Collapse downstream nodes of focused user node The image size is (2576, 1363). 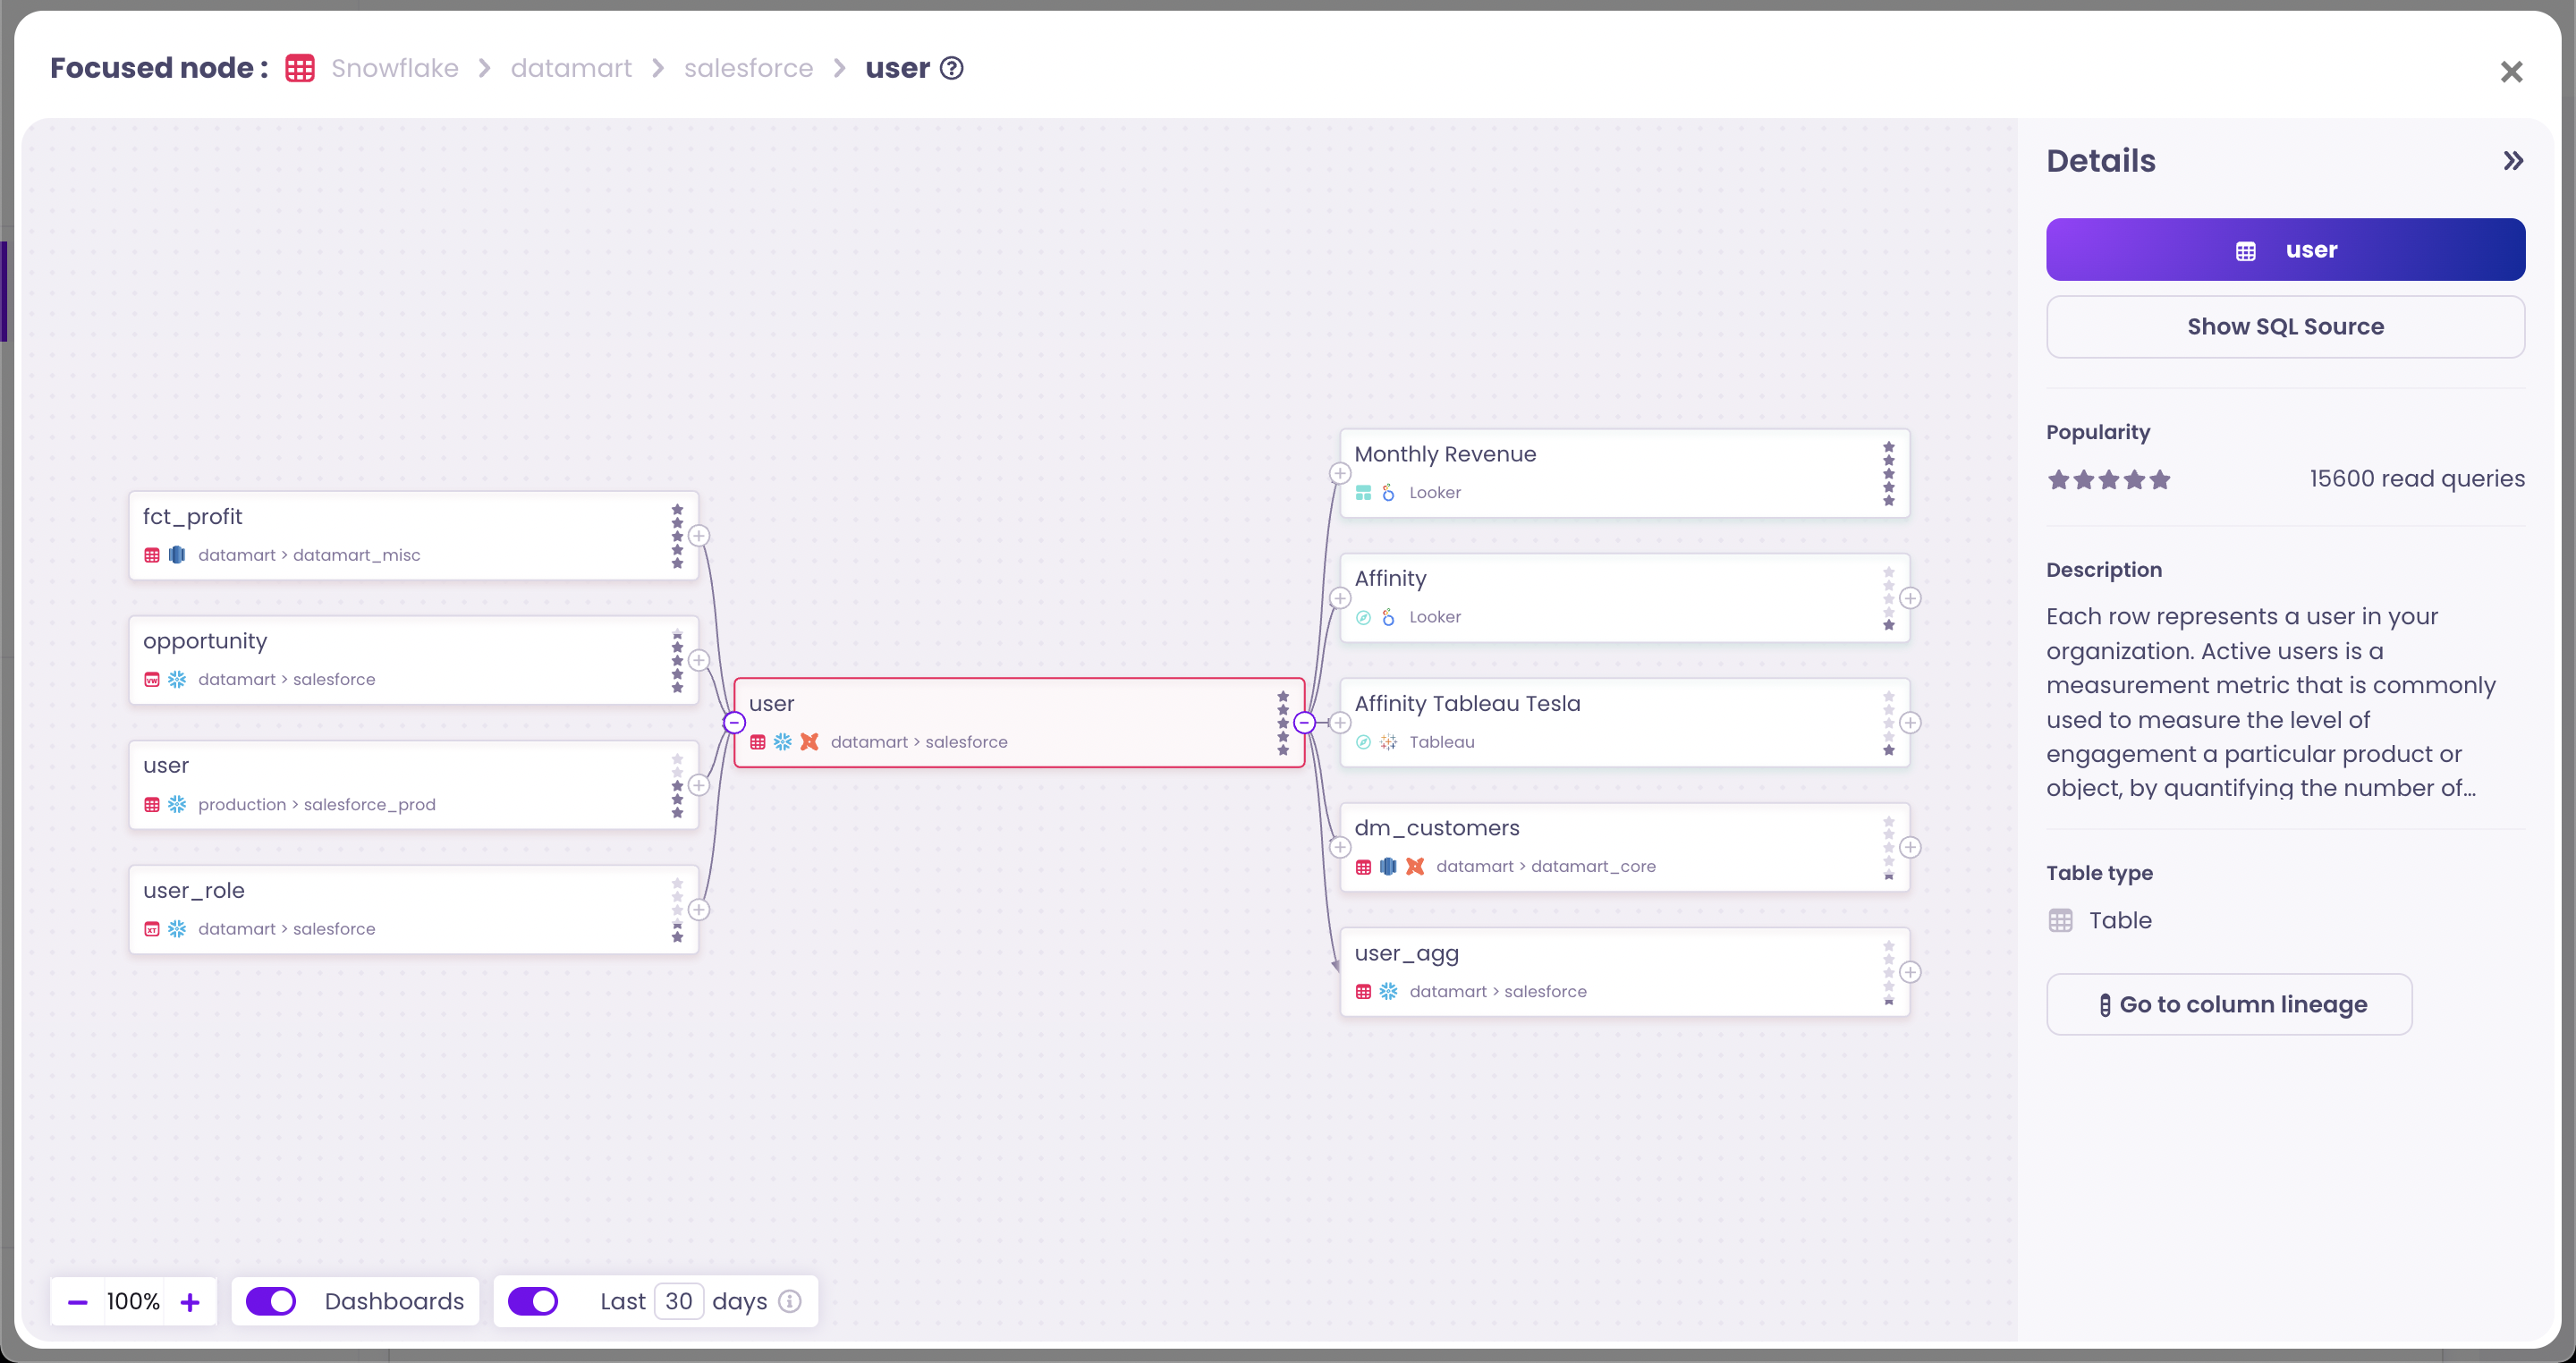click(x=1304, y=722)
